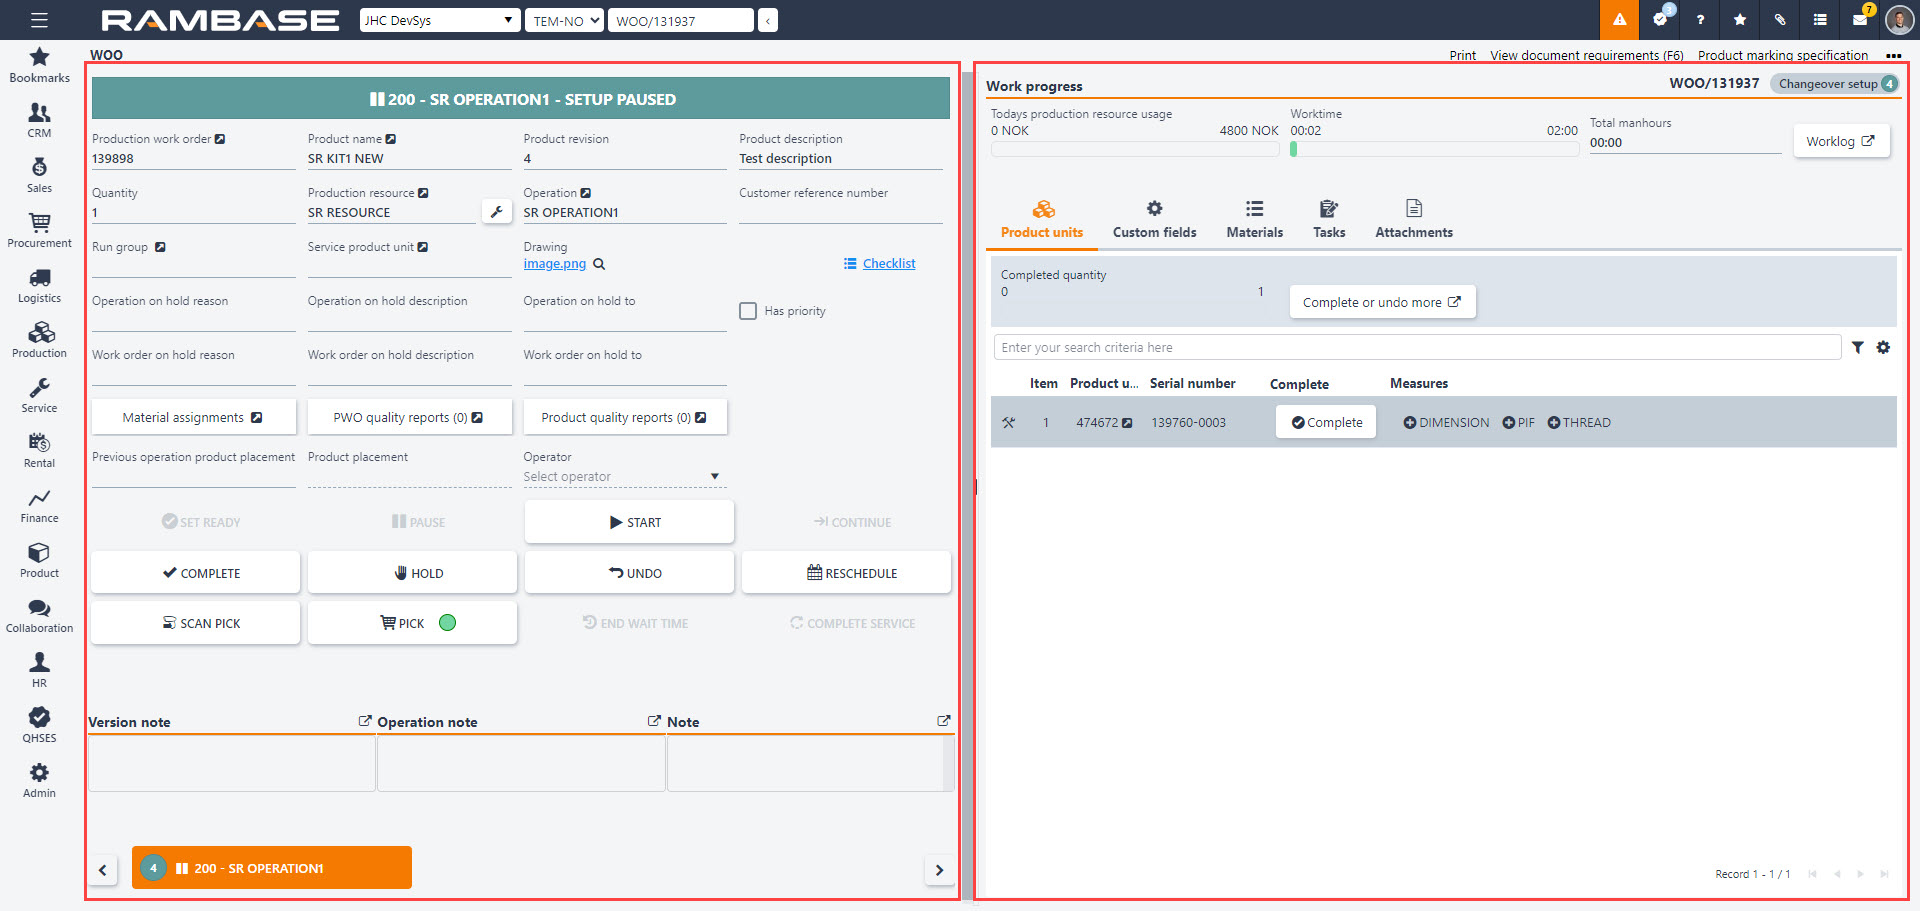
Task: Enable the Has priority checkbox
Action: pyautogui.click(x=747, y=311)
